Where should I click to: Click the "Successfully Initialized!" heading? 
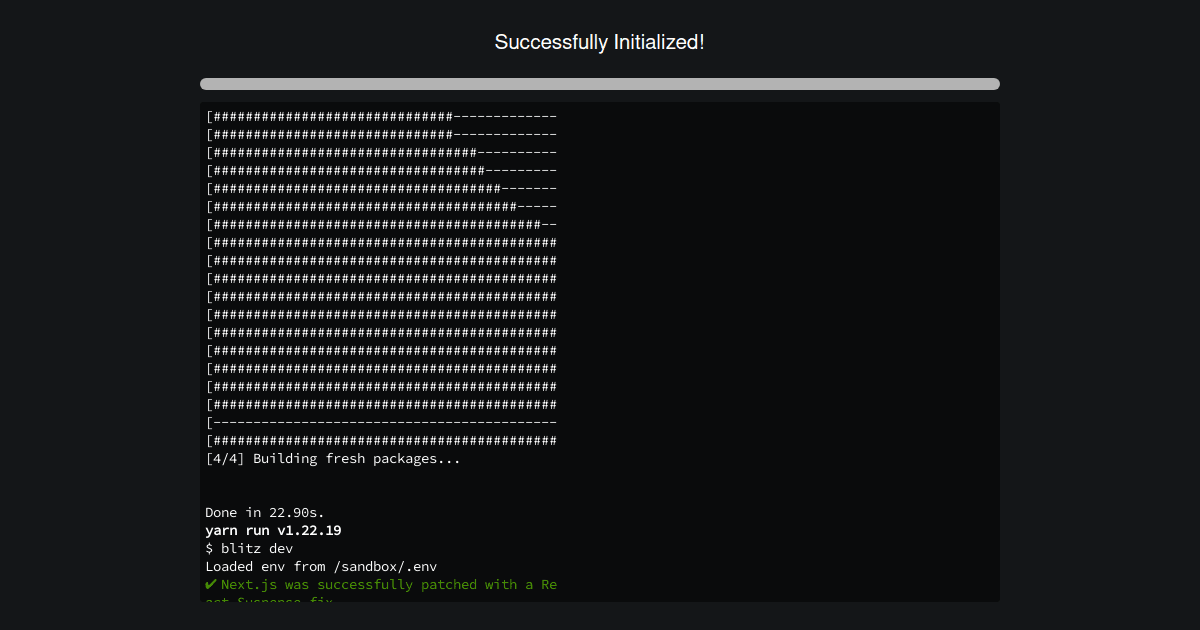600,42
